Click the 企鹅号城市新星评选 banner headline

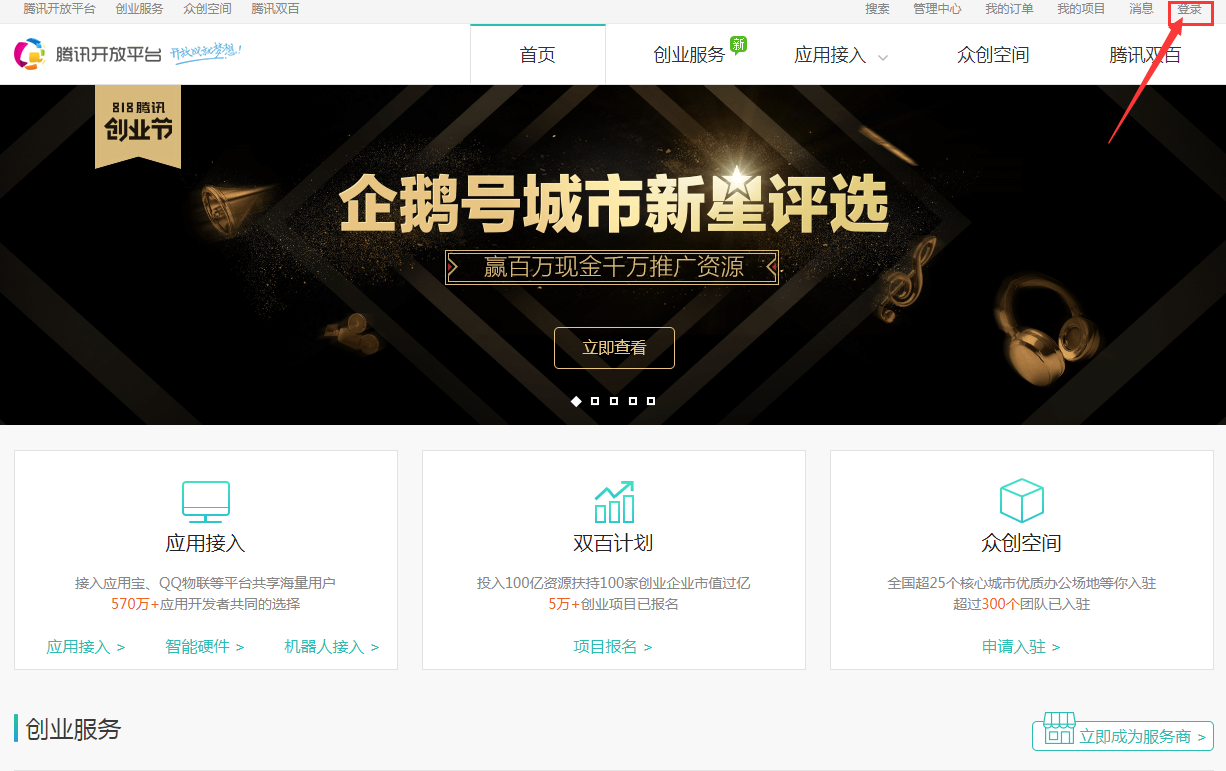(x=614, y=204)
